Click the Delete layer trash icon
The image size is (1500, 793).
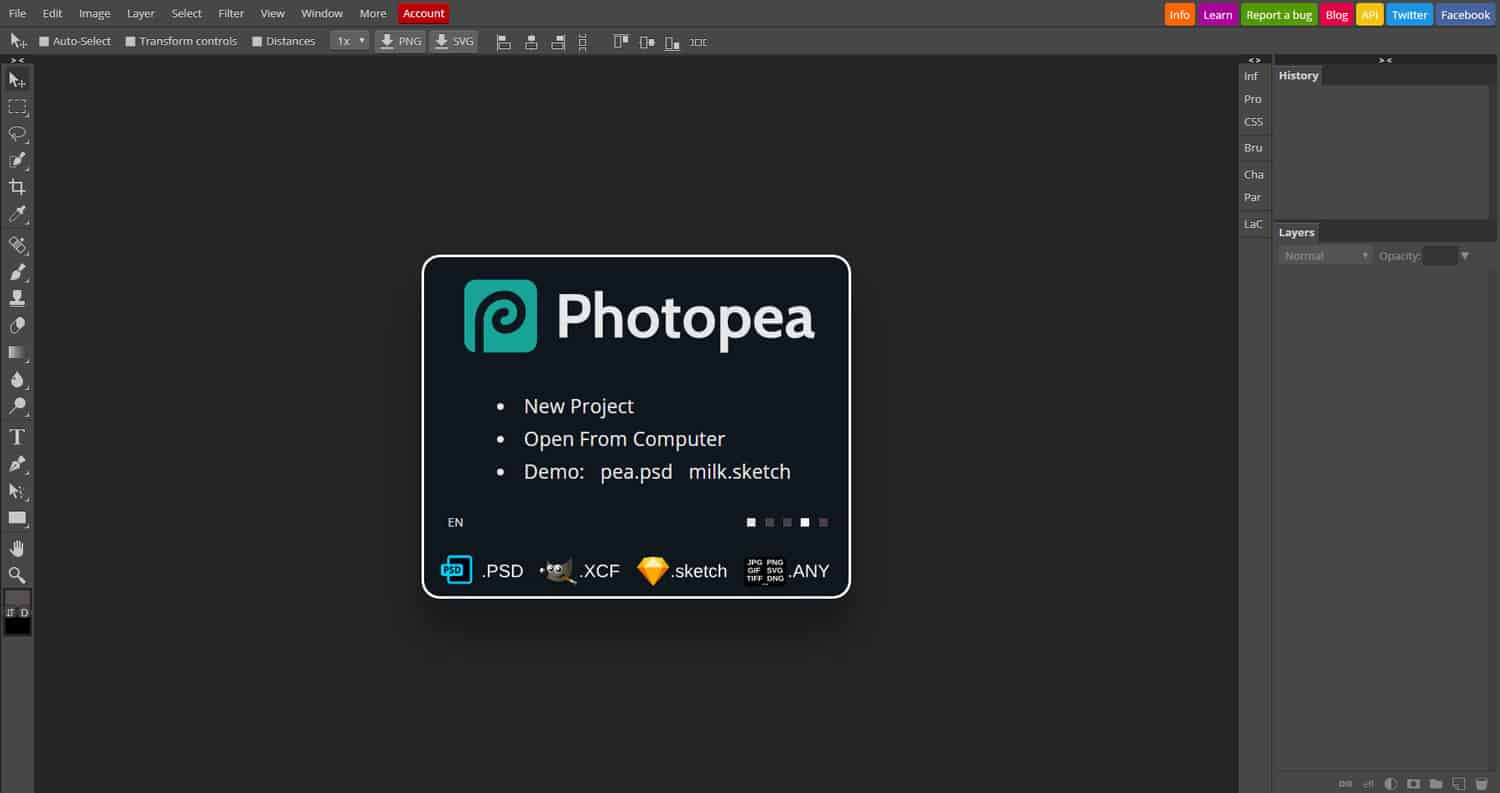(1481, 783)
